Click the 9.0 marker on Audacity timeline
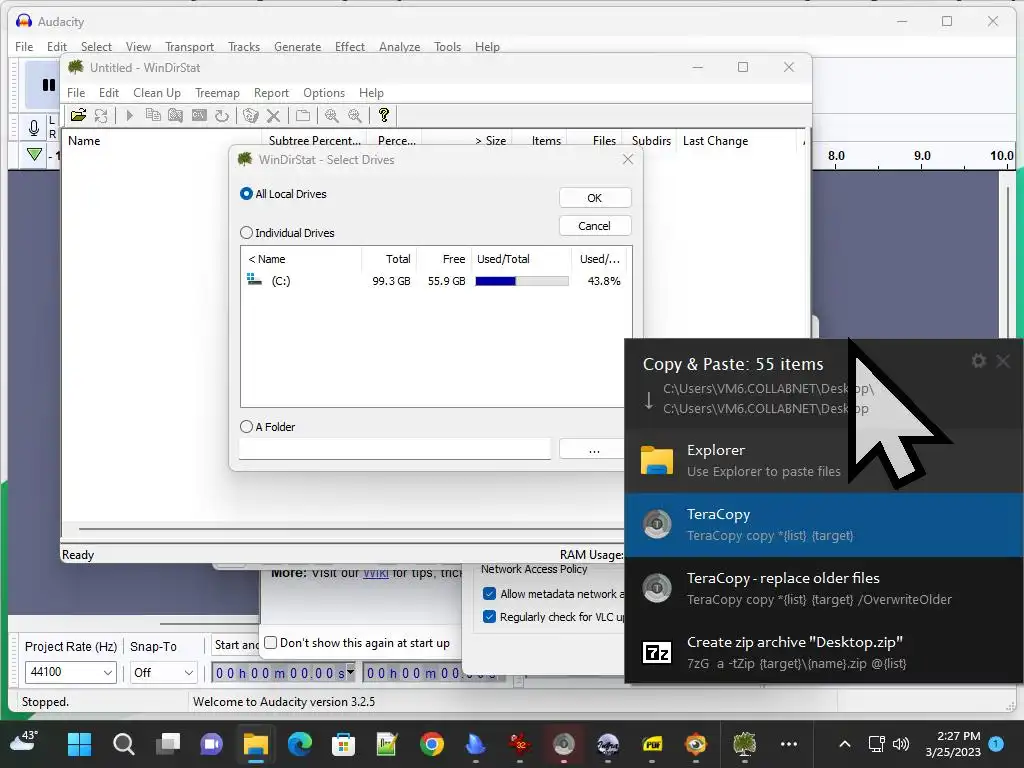 pyautogui.click(x=921, y=155)
